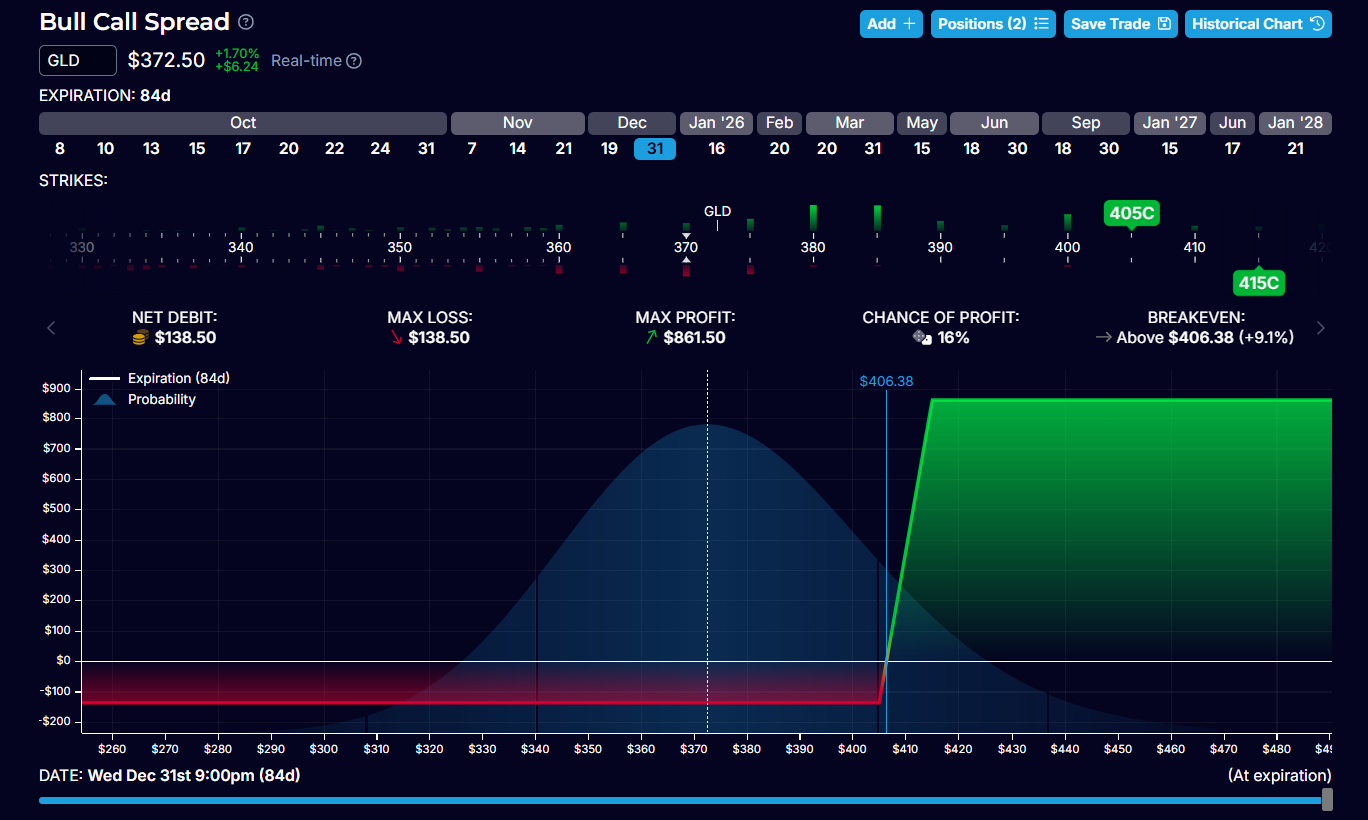Open the Historical Chart
This screenshot has width=1368, height=820.
(1257, 24)
